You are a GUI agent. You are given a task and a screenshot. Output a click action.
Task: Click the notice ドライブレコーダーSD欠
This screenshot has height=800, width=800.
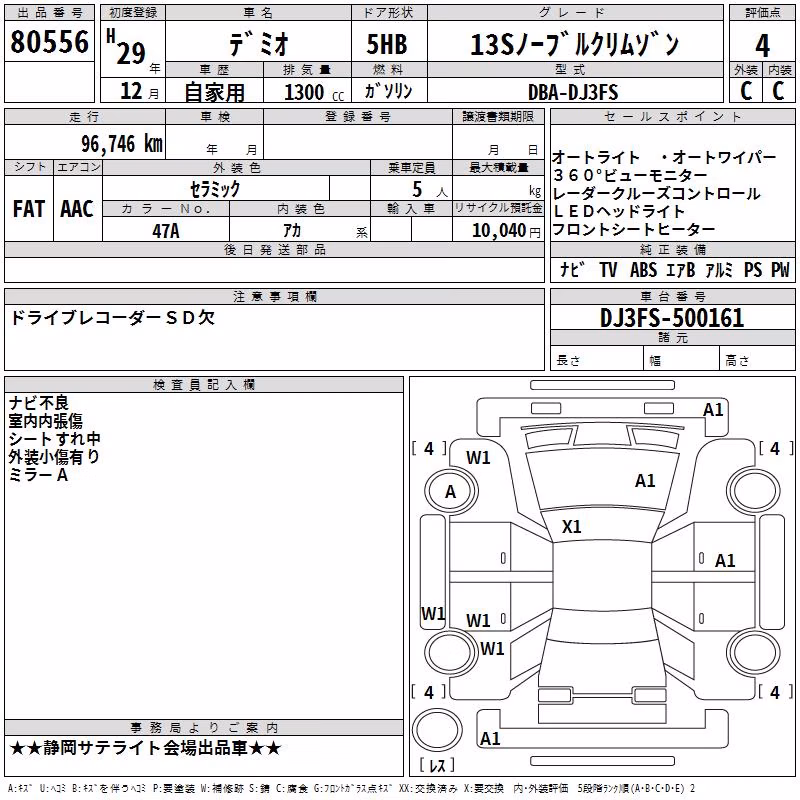112,318
